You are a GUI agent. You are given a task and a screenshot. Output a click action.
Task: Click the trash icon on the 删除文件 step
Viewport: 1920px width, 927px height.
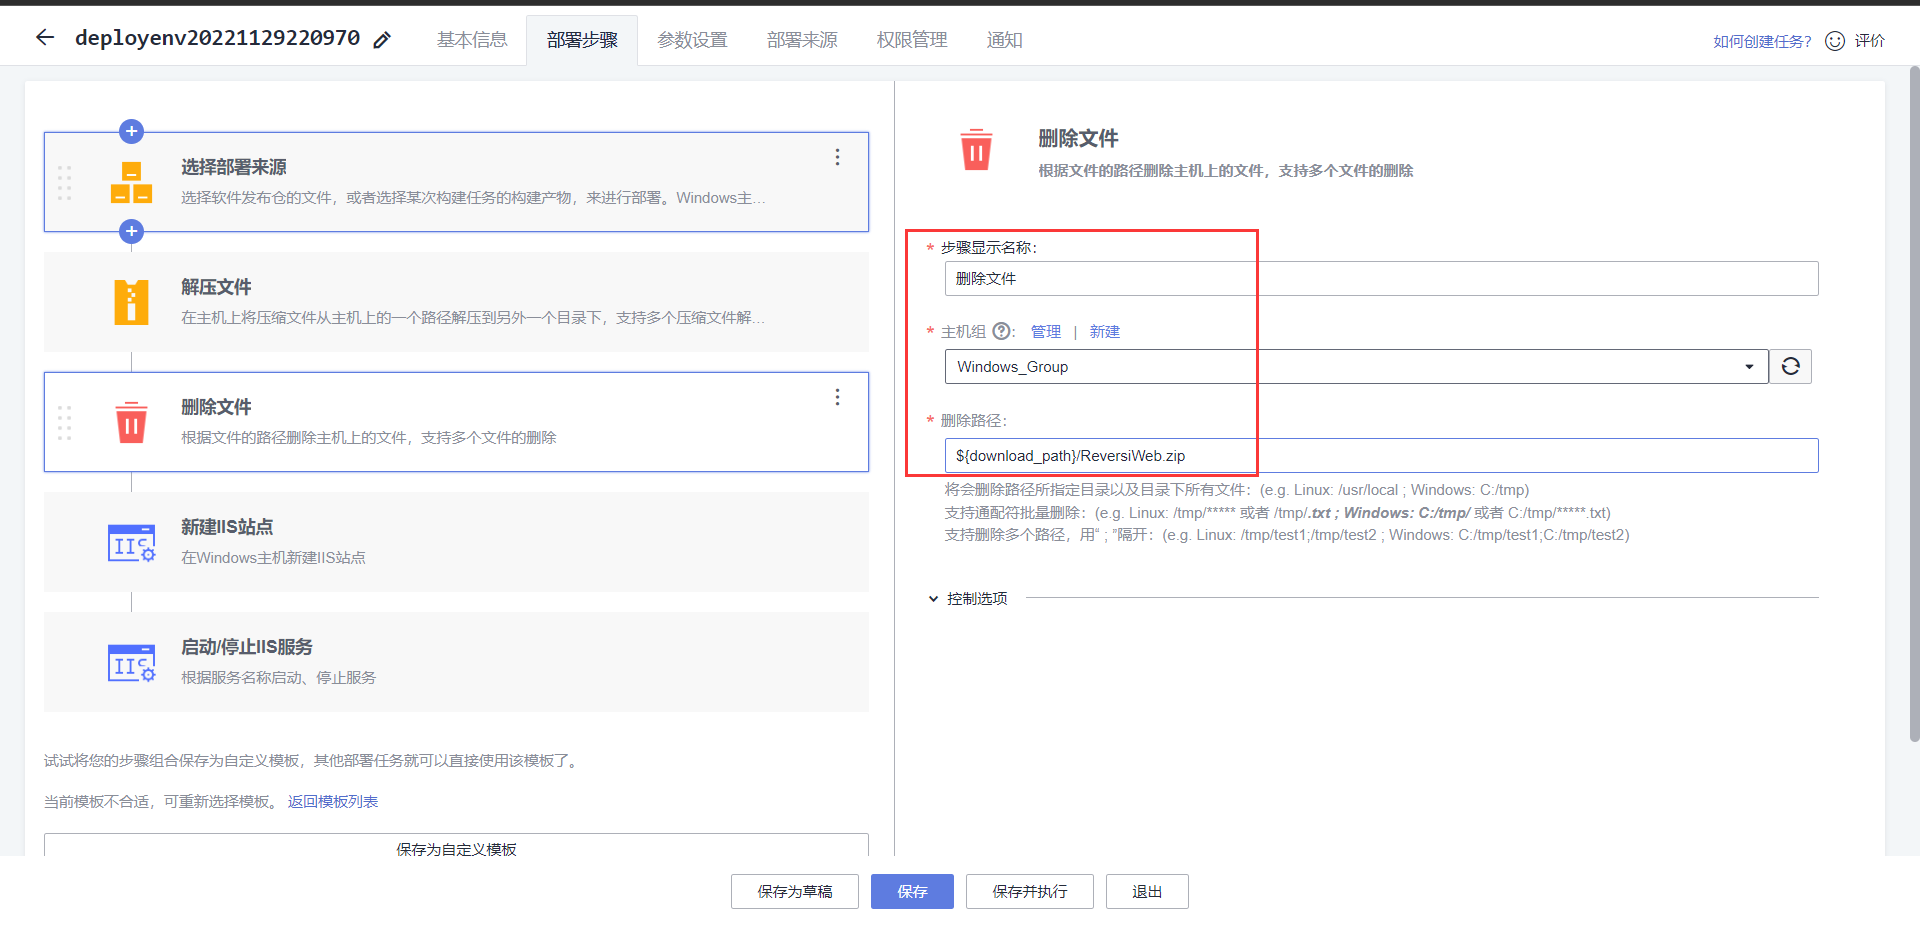(131, 422)
